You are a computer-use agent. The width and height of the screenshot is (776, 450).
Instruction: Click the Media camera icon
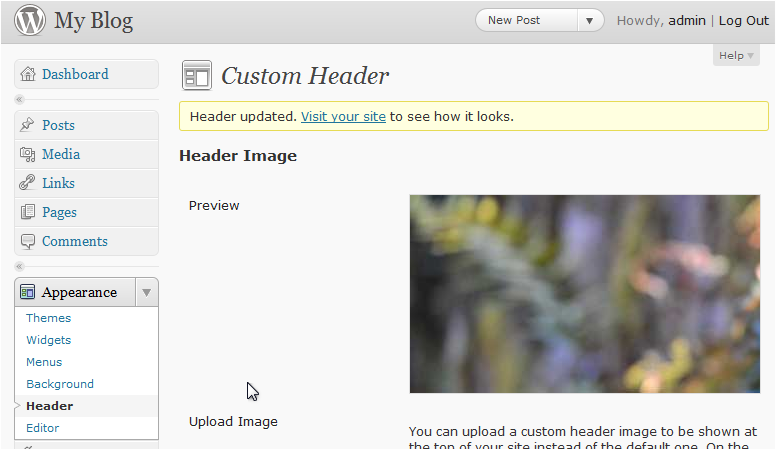click(x=28, y=154)
